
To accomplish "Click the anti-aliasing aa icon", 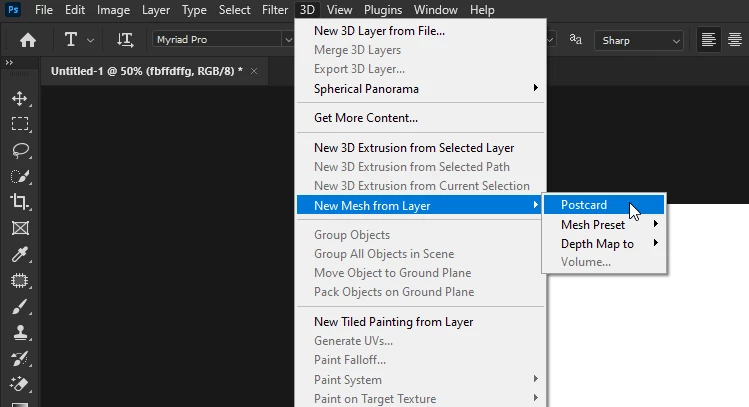I will 576,40.
